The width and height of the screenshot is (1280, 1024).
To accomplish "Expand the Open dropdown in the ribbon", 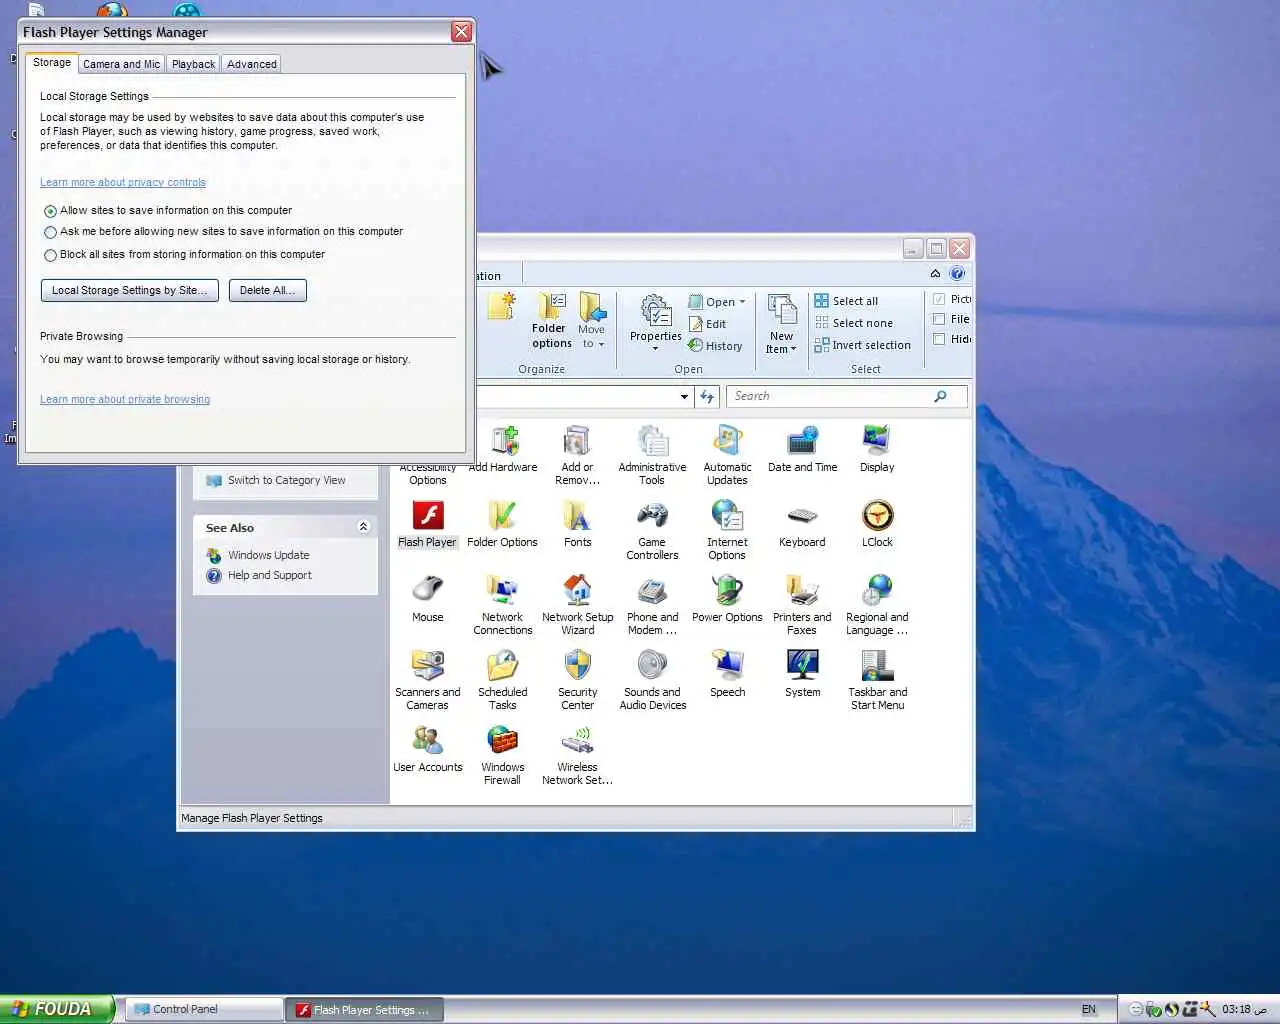I will [x=742, y=302].
